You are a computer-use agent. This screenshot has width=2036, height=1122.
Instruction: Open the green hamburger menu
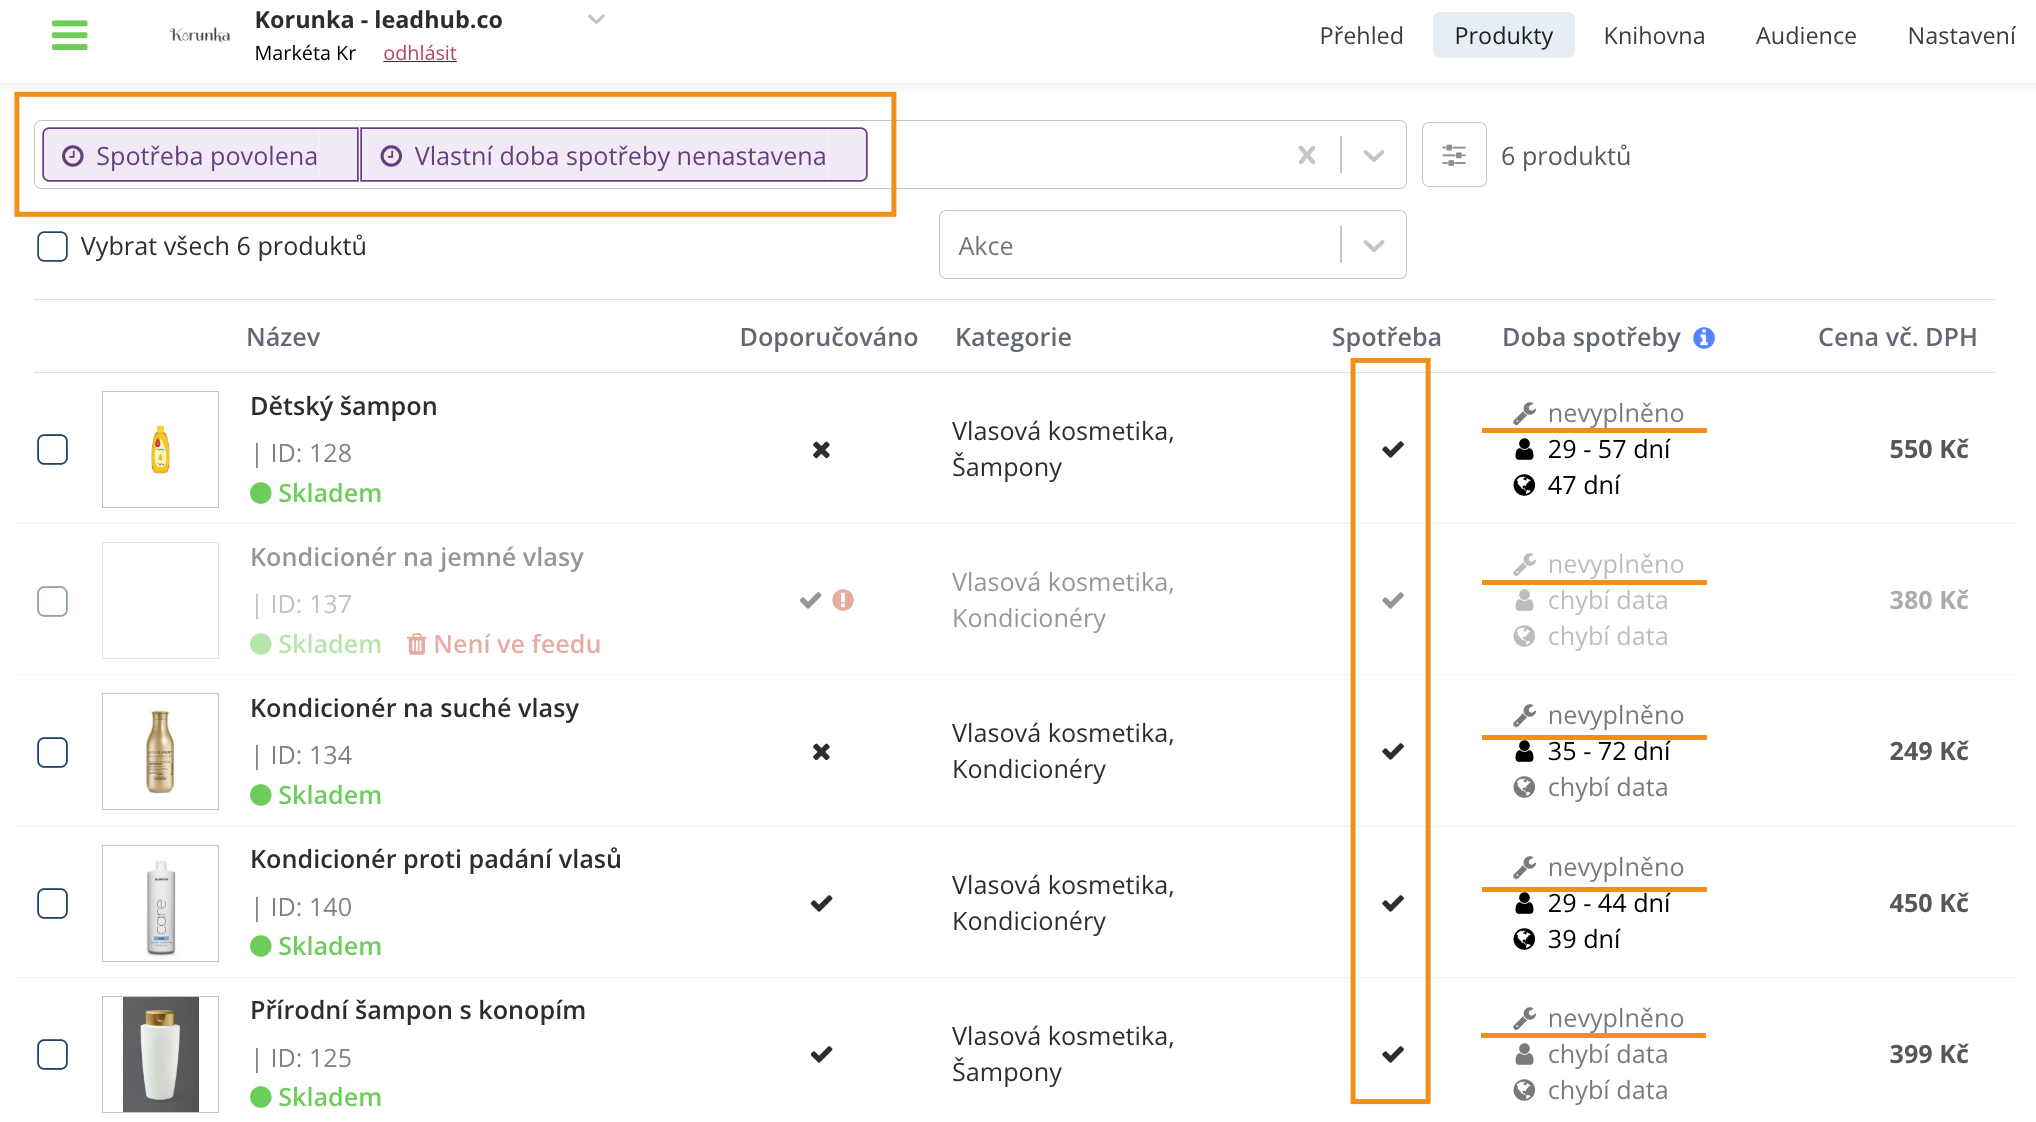(69, 35)
